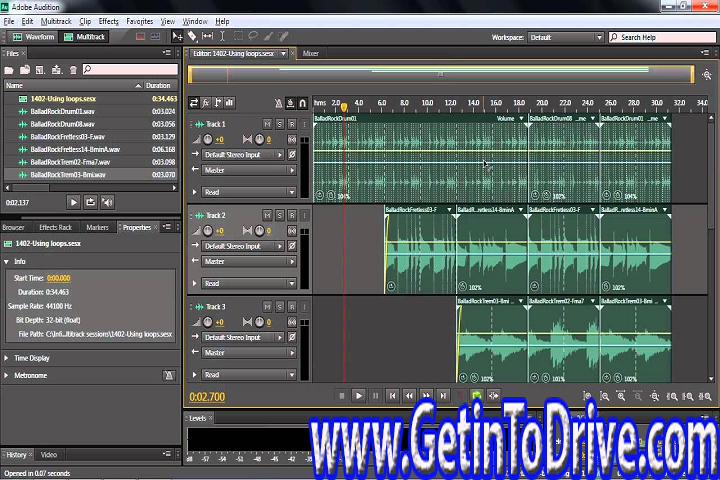Image resolution: width=720 pixels, height=480 pixels.
Task: Click the Start Time value 0:00.000
Action: [58, 278]
